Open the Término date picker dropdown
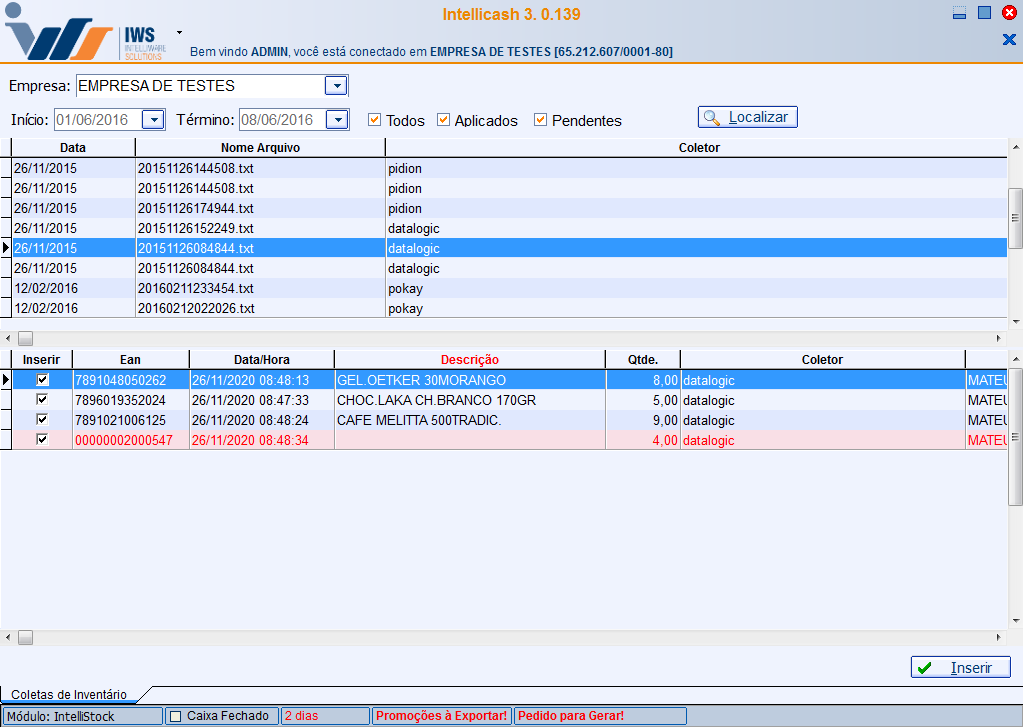 tap(338, 120)
